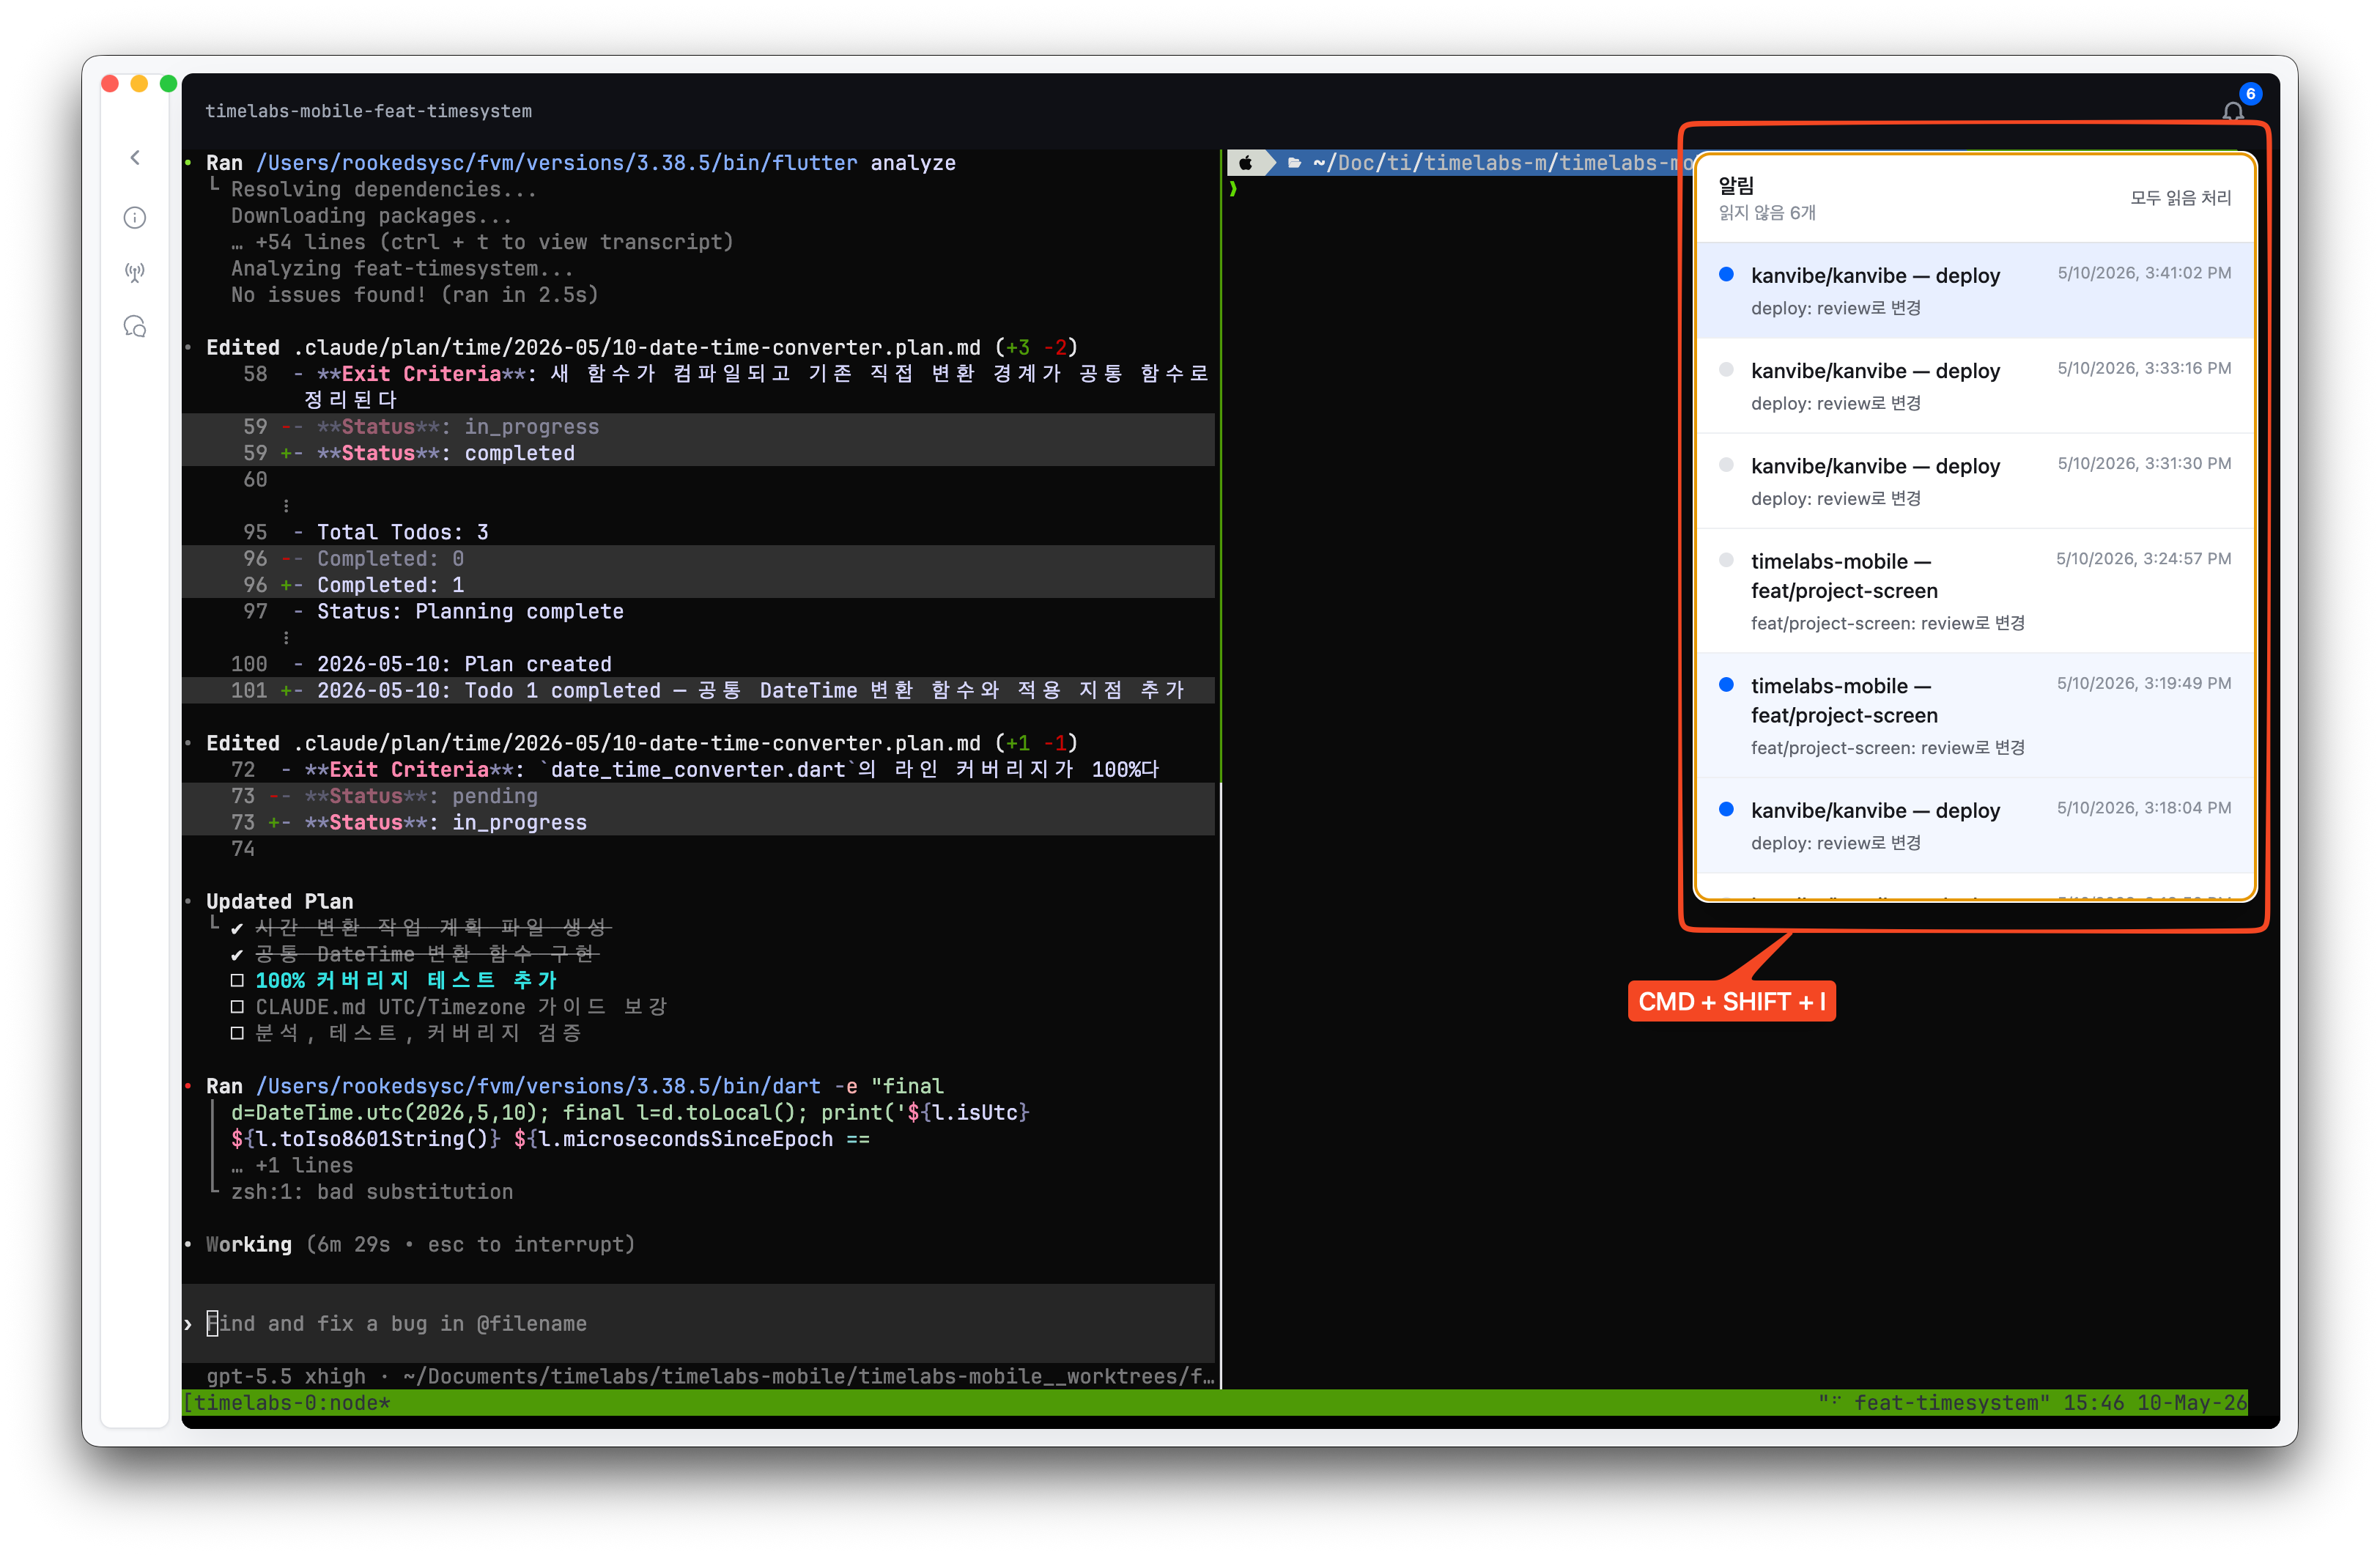Click the prompt input "Find and fix a bug"
The image size is (2380, 1555).
(x=700, y=1323)
